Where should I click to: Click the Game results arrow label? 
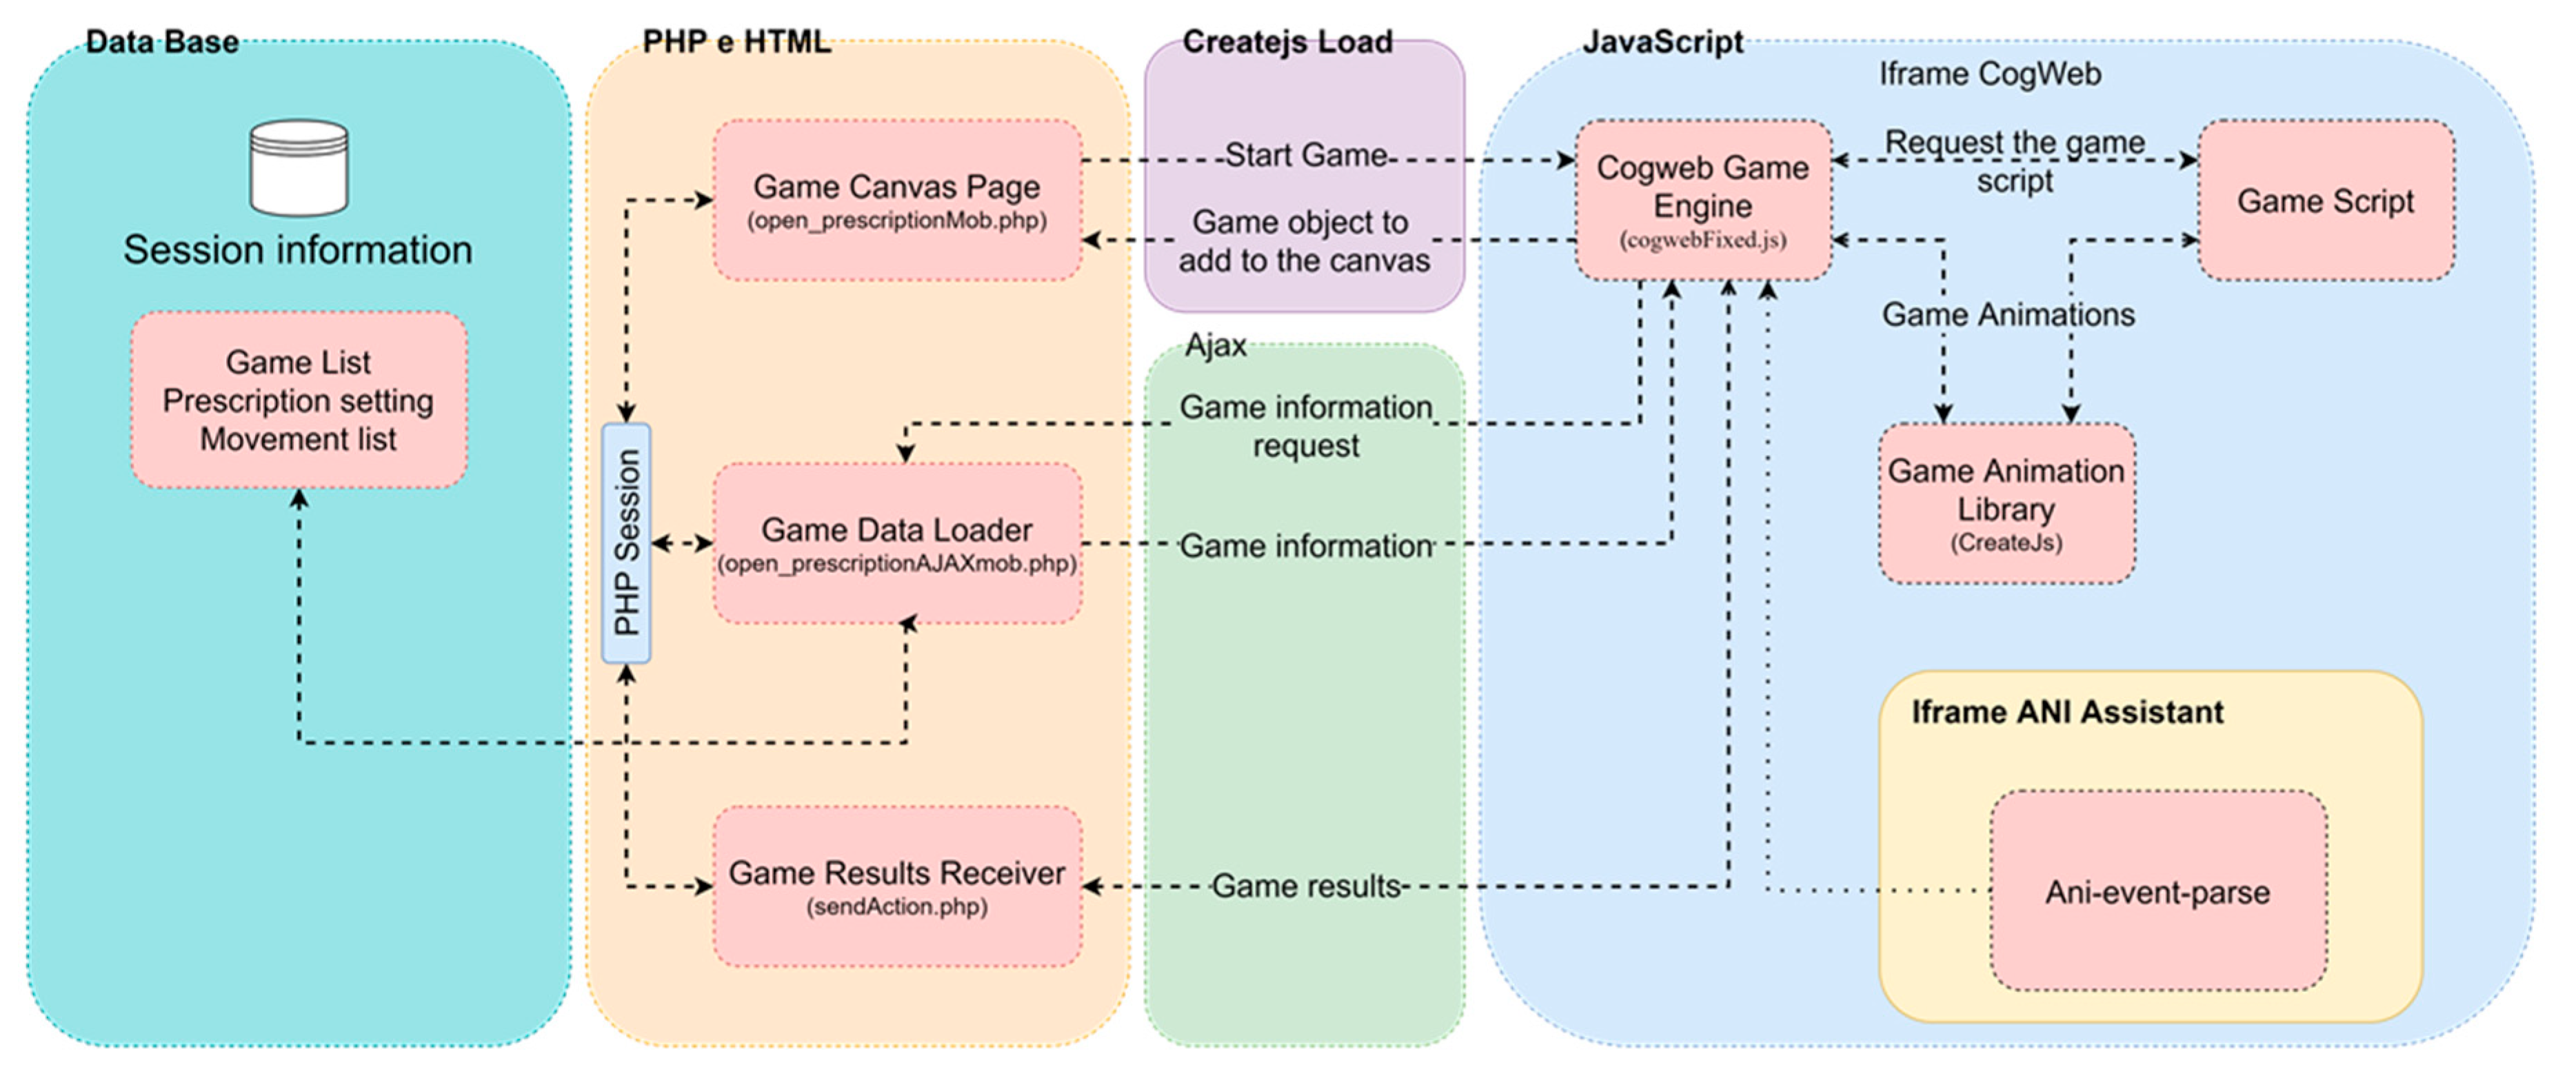click(1305, 886)
